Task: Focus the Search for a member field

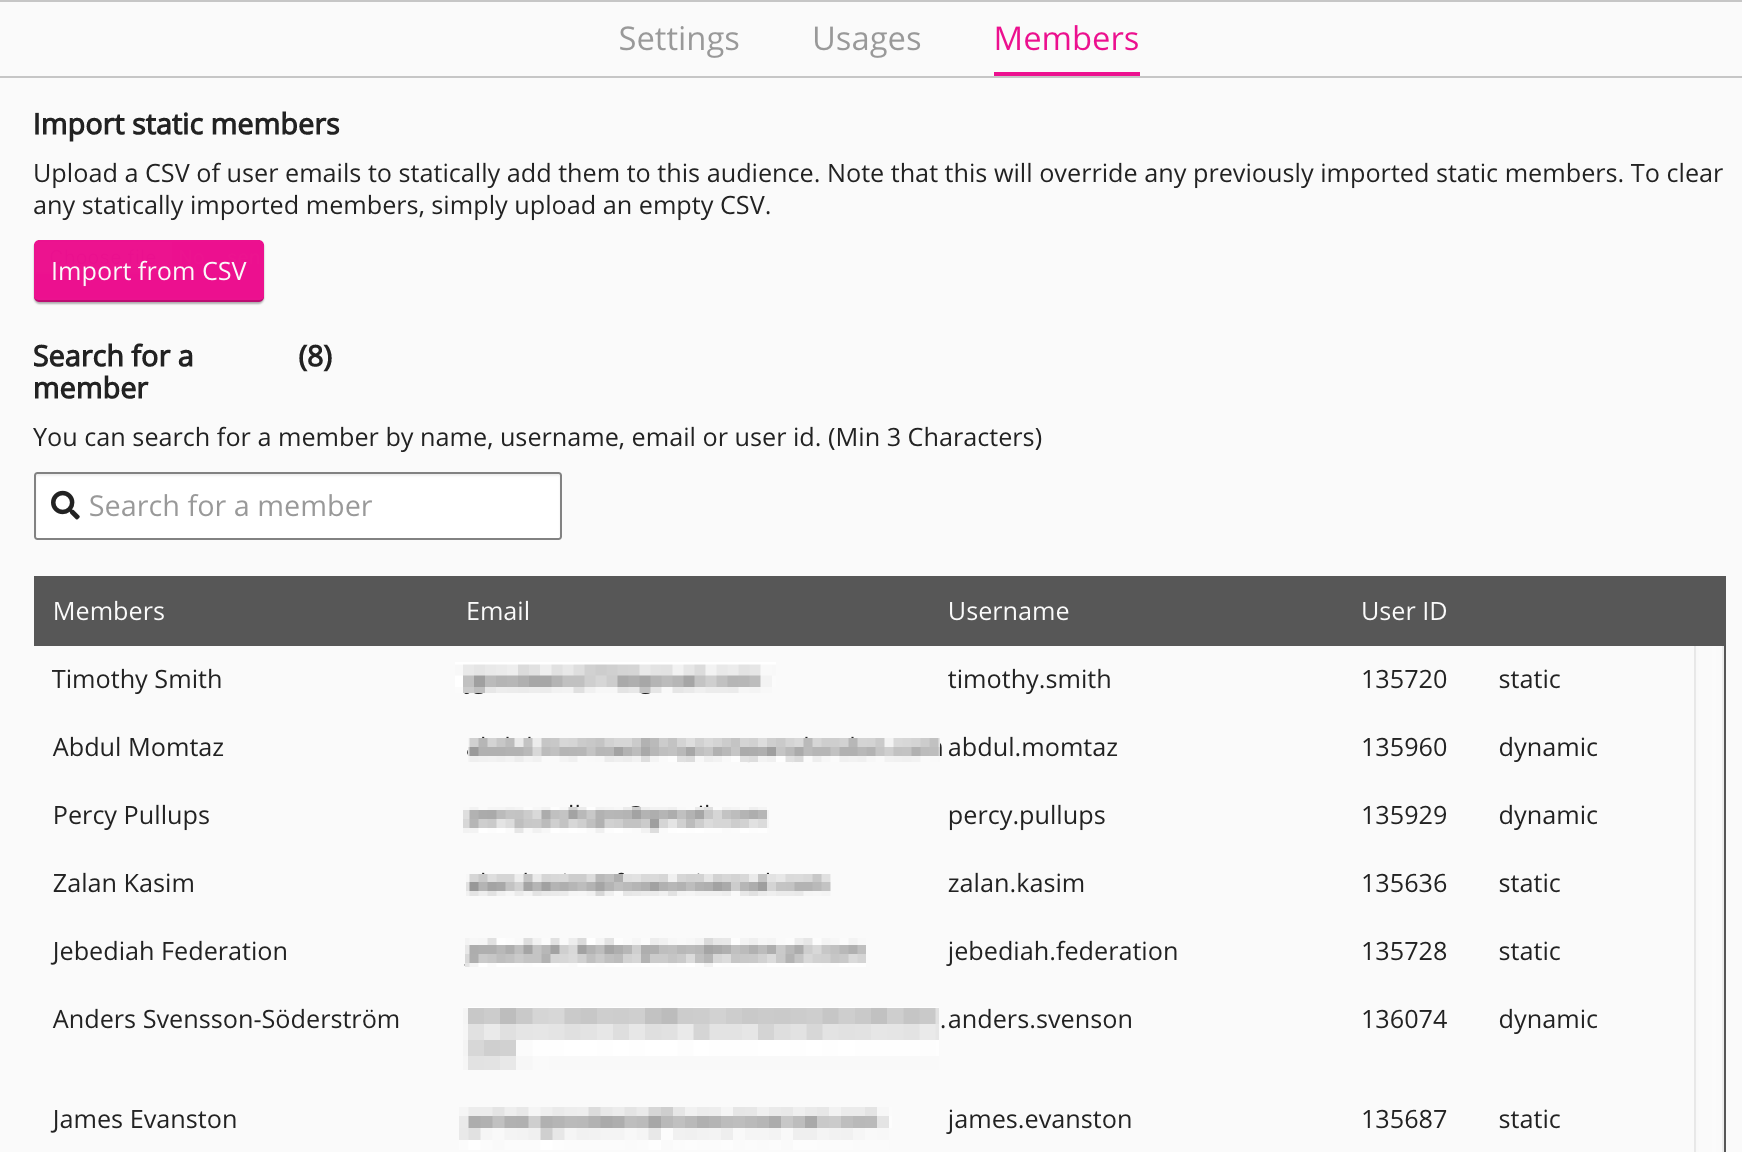Action: 310,506
